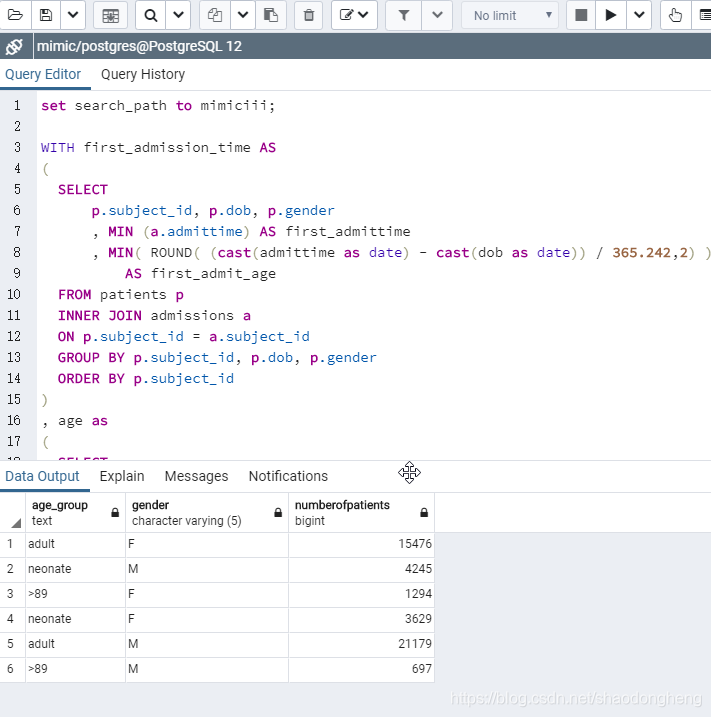Click the numberofpatients column header
Screen dimensions: 711x717
tap(361, 513)
